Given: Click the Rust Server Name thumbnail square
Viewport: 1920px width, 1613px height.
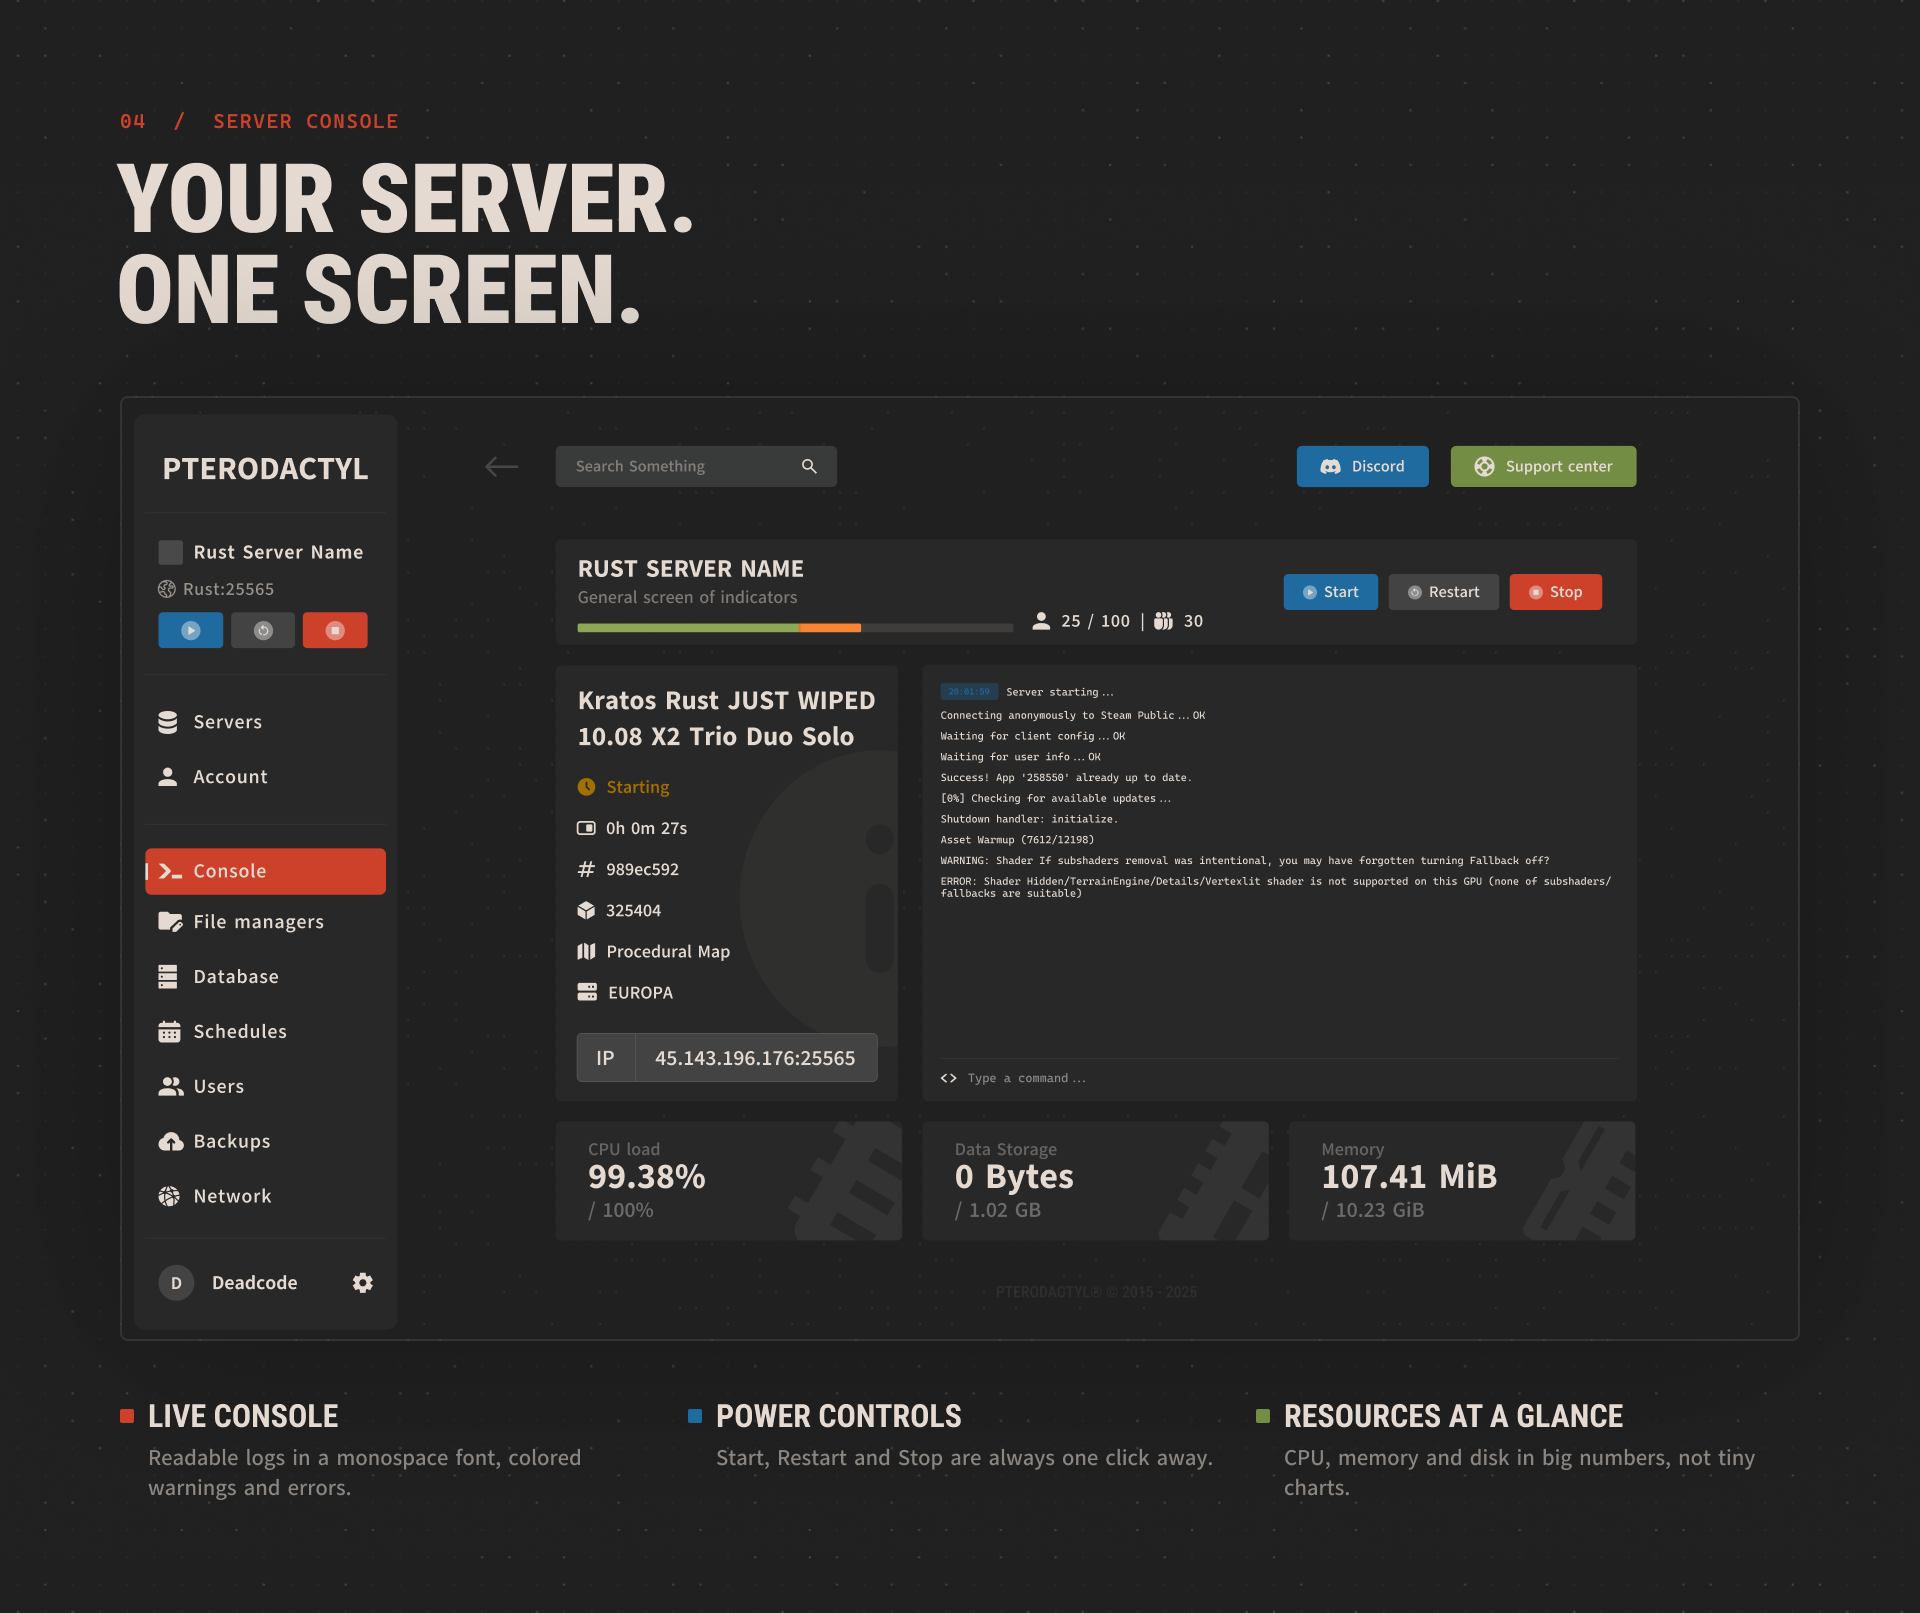Looking at the screenshot, I should (171, 552).
